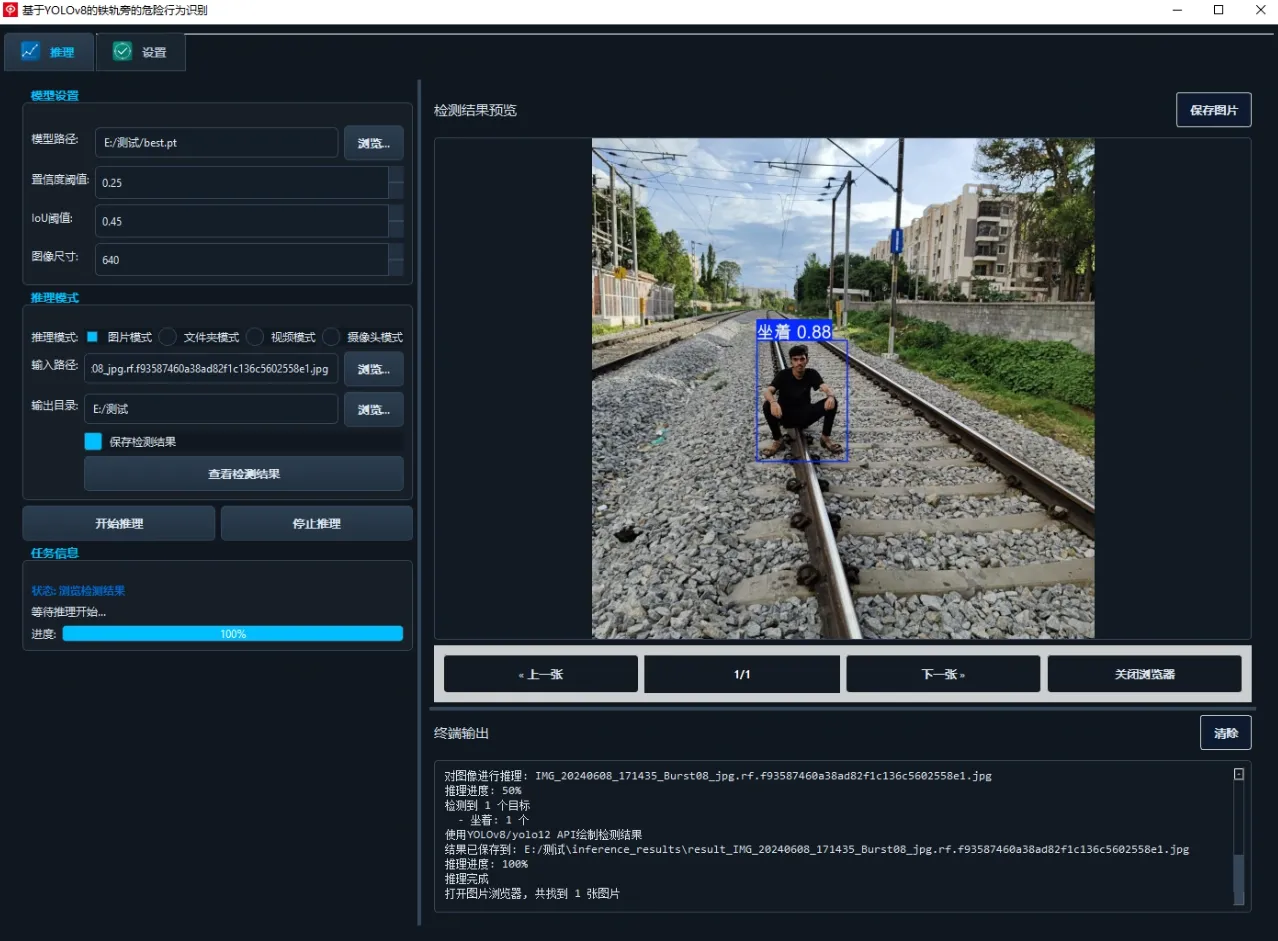This screenshot has width=1278, height=941.
Task: Click the 模型路径 input field
Action: pos(216,143)
